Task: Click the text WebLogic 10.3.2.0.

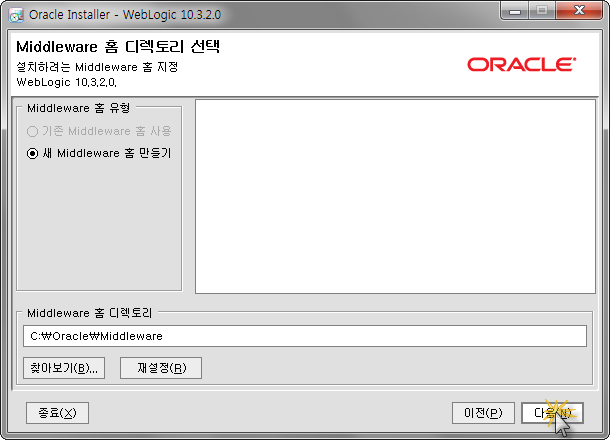Action: tap(67, 82)
